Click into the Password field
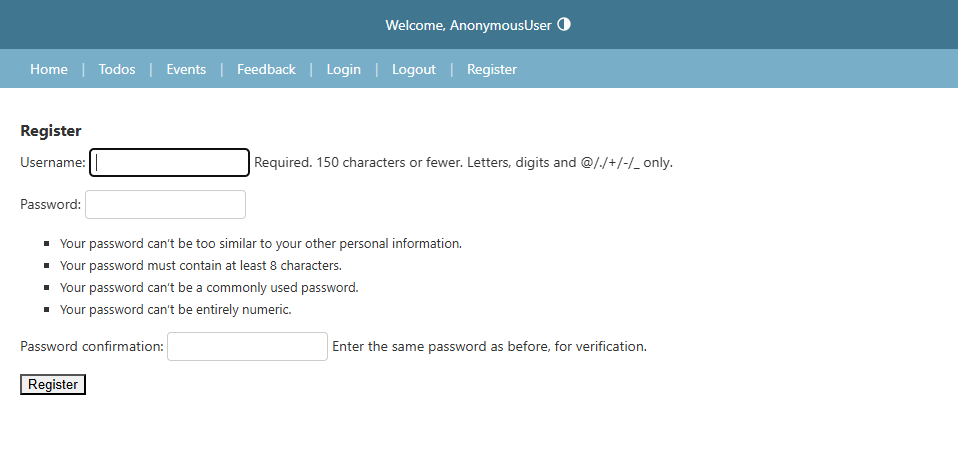Image resolution: width=958 pixels, height=450 pixels. 166,205
